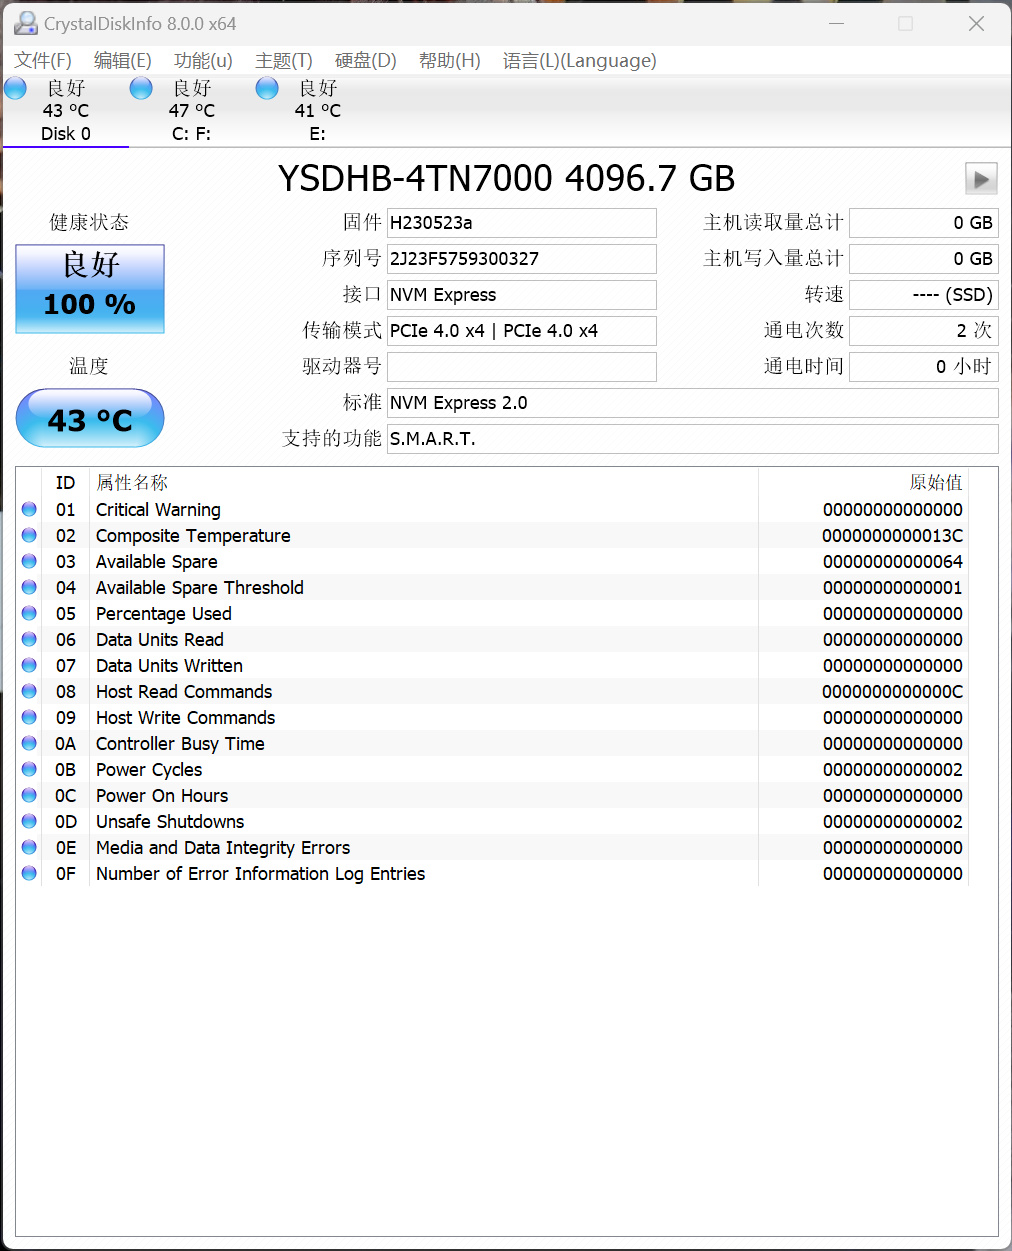The width and height of the screenshot is (1012, 1251).
Task: Click the blue status orb for E:
Action: (267, 88)
